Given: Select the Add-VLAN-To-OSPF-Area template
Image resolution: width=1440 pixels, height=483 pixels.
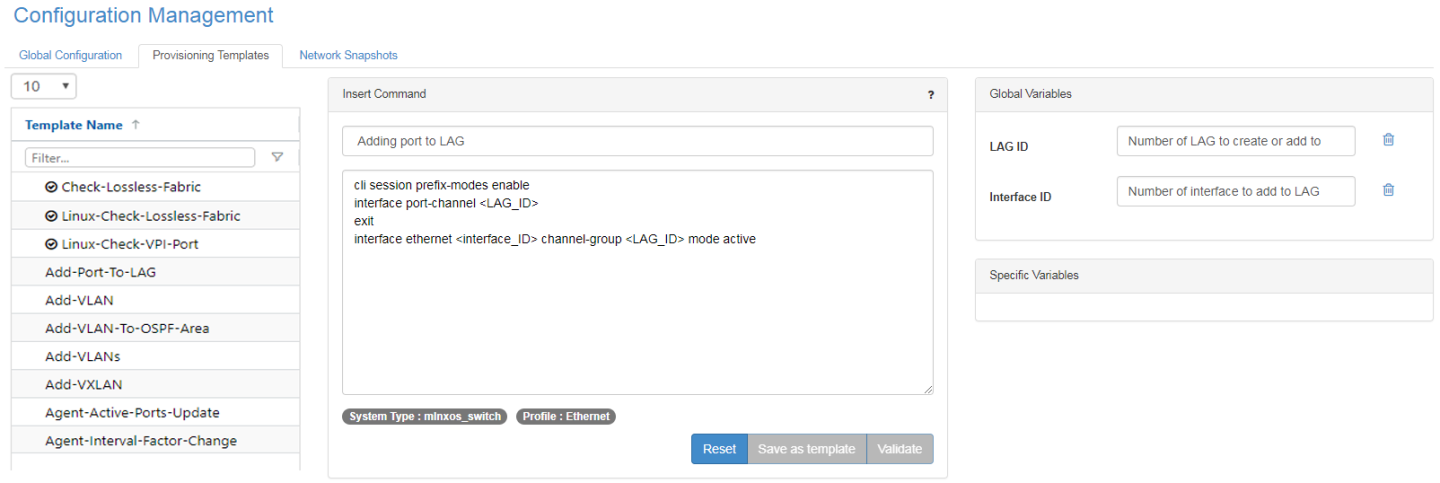Looking at the screenshot, I should coord(127,328).
